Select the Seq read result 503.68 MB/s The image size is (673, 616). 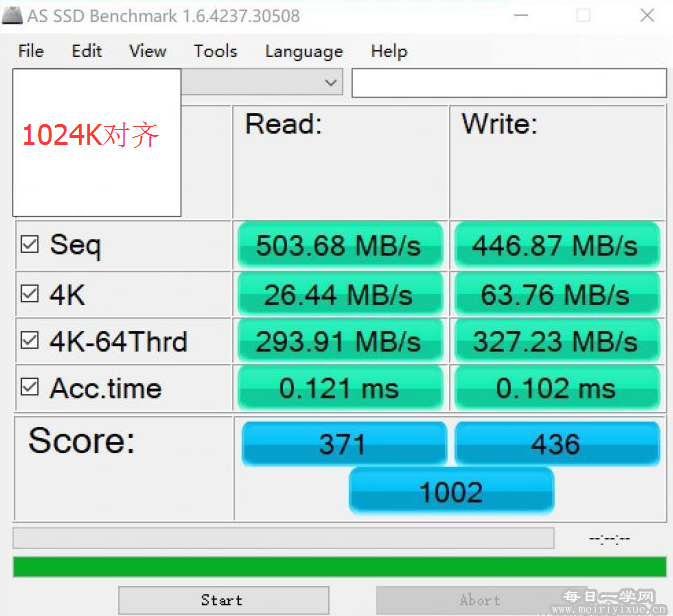[x=340, y=245]
